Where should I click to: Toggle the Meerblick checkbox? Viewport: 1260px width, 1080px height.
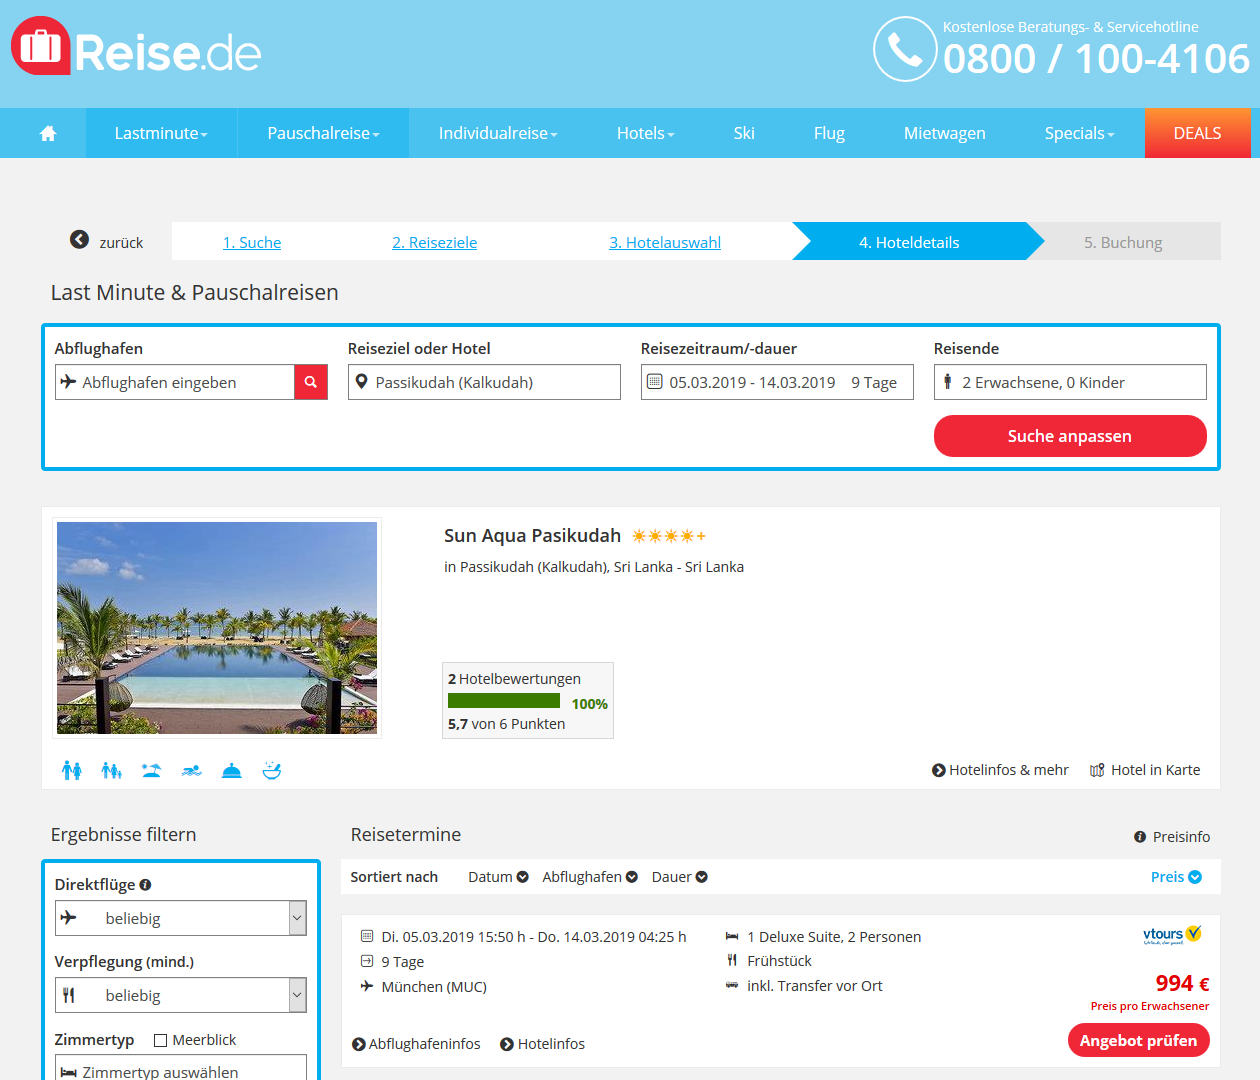click(160, 1040)
